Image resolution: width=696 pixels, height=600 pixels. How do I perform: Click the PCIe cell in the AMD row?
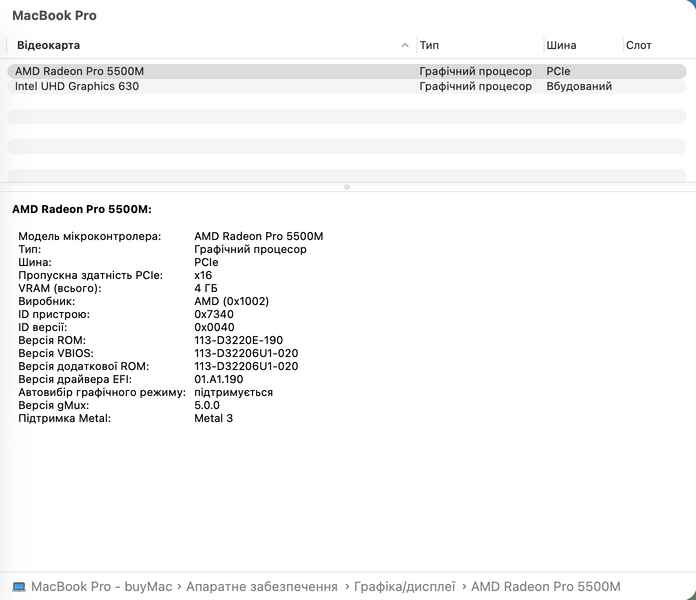(x=558, y=71)
